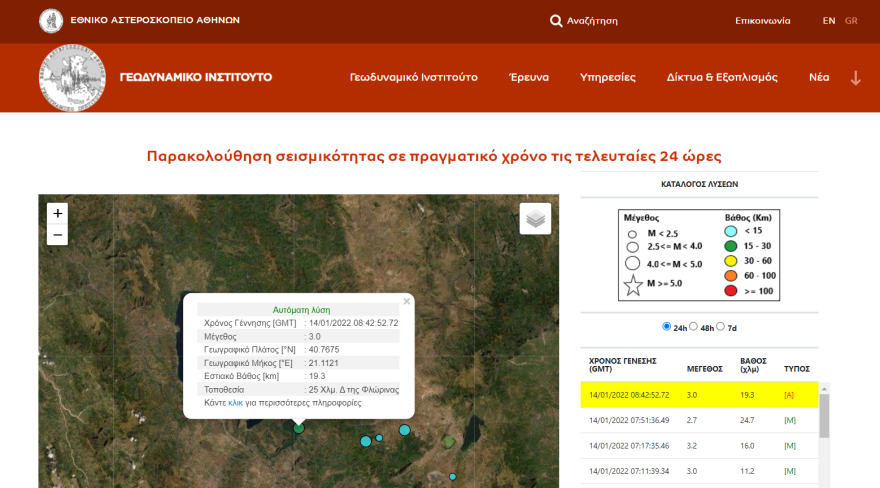Click the ΧΡΟΝΟΣ ΓΕΝΕΣΗΣ (GMT) column header
The height and width of the screenshot is (488, 880).
tap(622, 365)
